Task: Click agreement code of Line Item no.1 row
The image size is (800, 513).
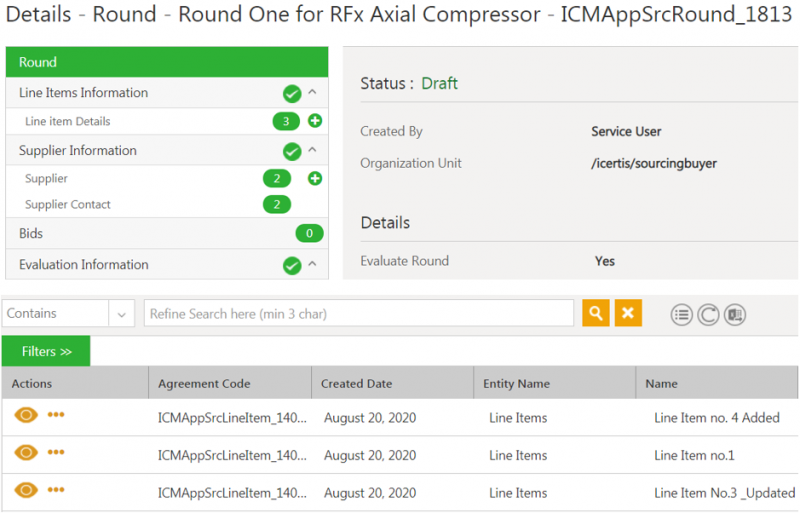Action: point(232,455)
